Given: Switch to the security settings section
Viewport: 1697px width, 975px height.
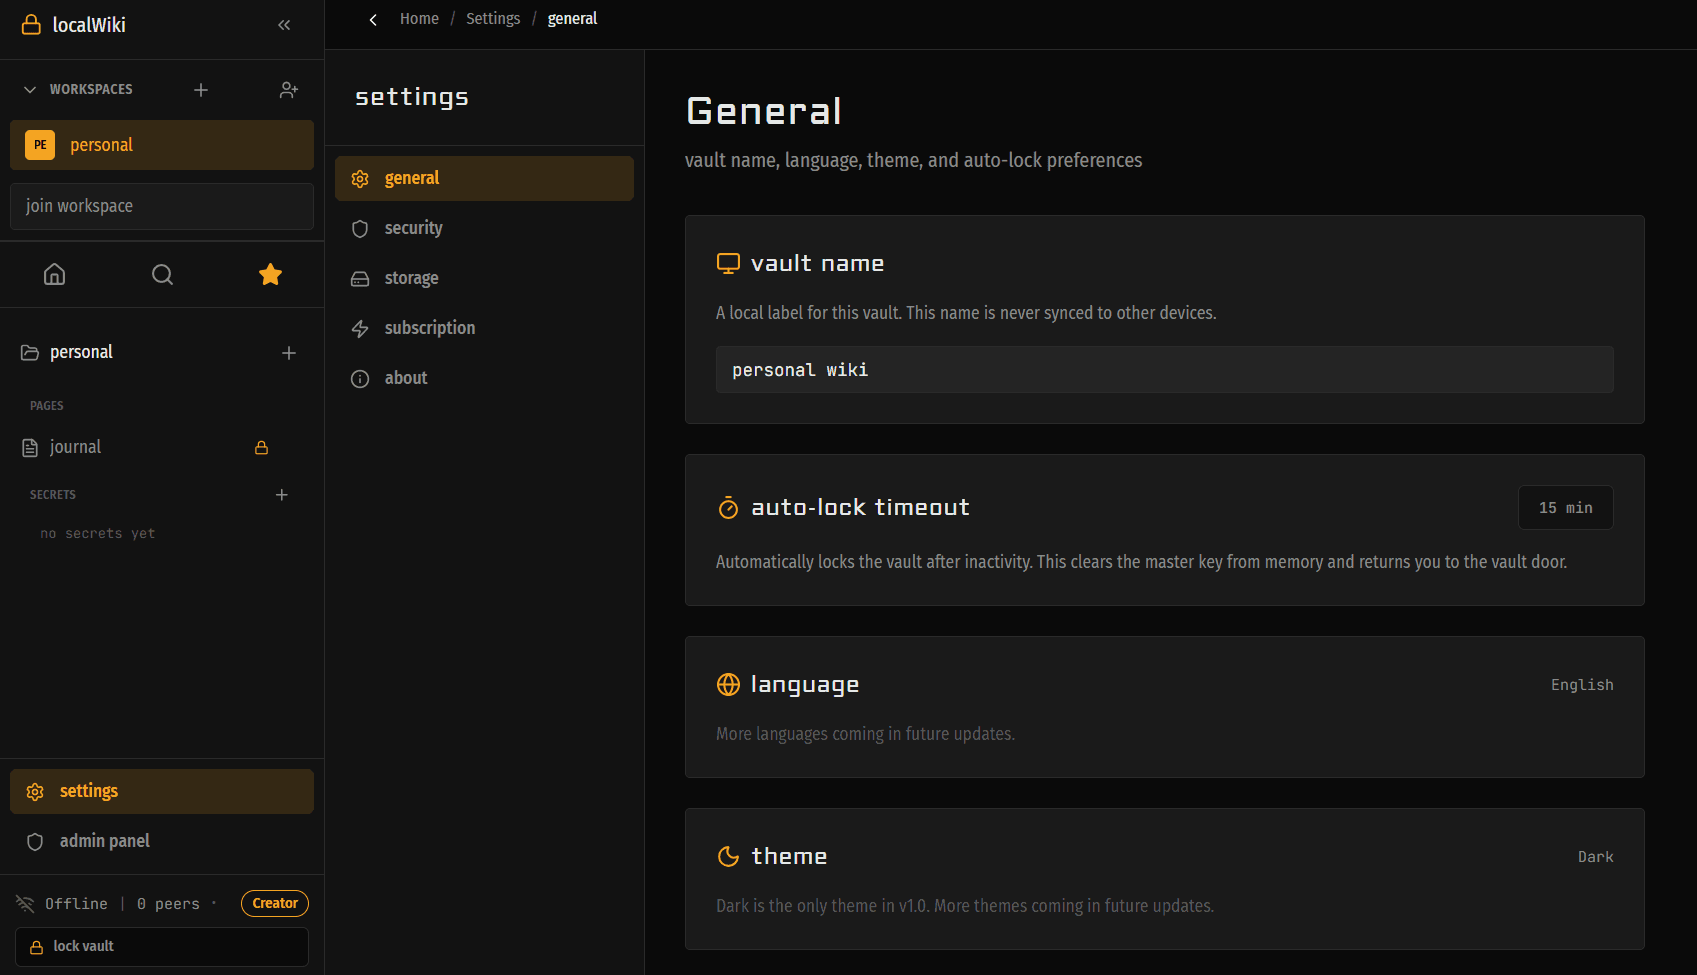Looking at the screenshot, I should pyautogui.click(x=413, y=228).
